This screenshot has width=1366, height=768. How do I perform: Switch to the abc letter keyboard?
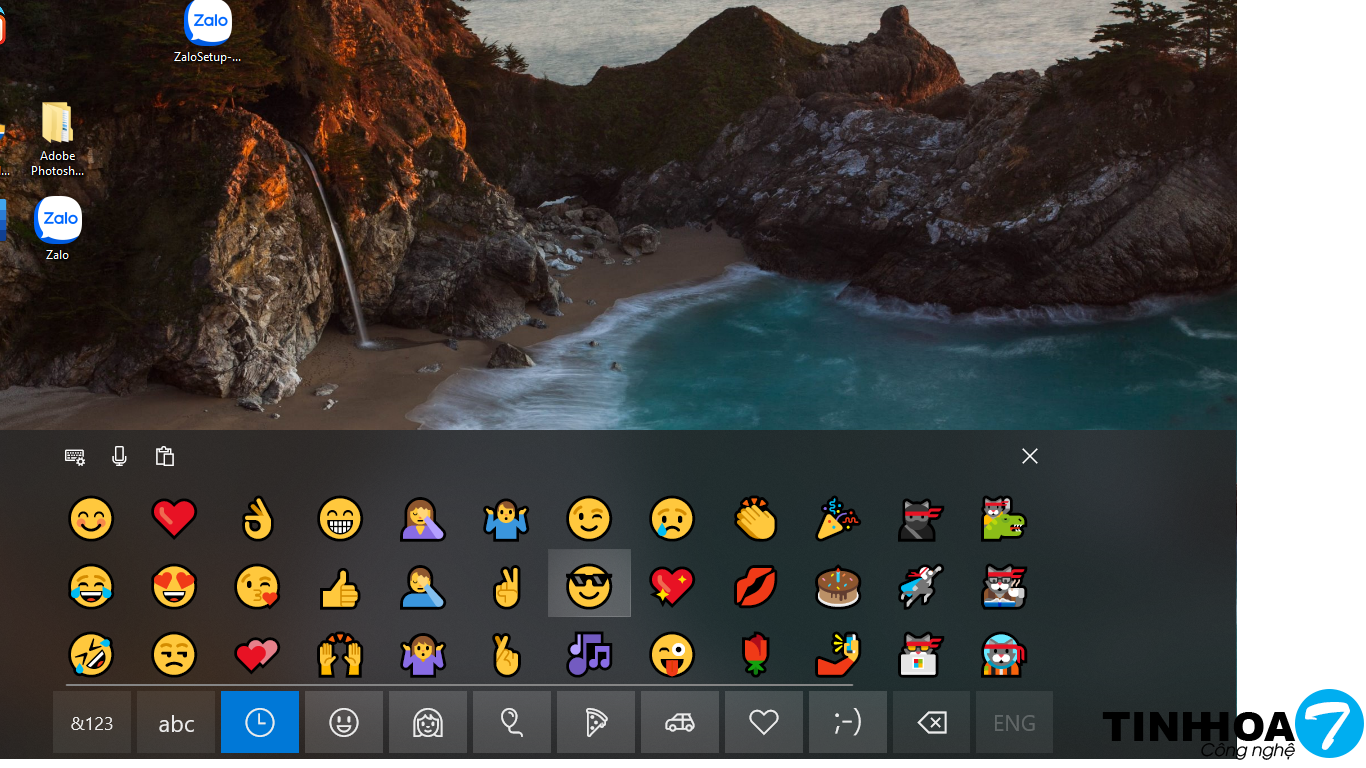coord(176,722)
